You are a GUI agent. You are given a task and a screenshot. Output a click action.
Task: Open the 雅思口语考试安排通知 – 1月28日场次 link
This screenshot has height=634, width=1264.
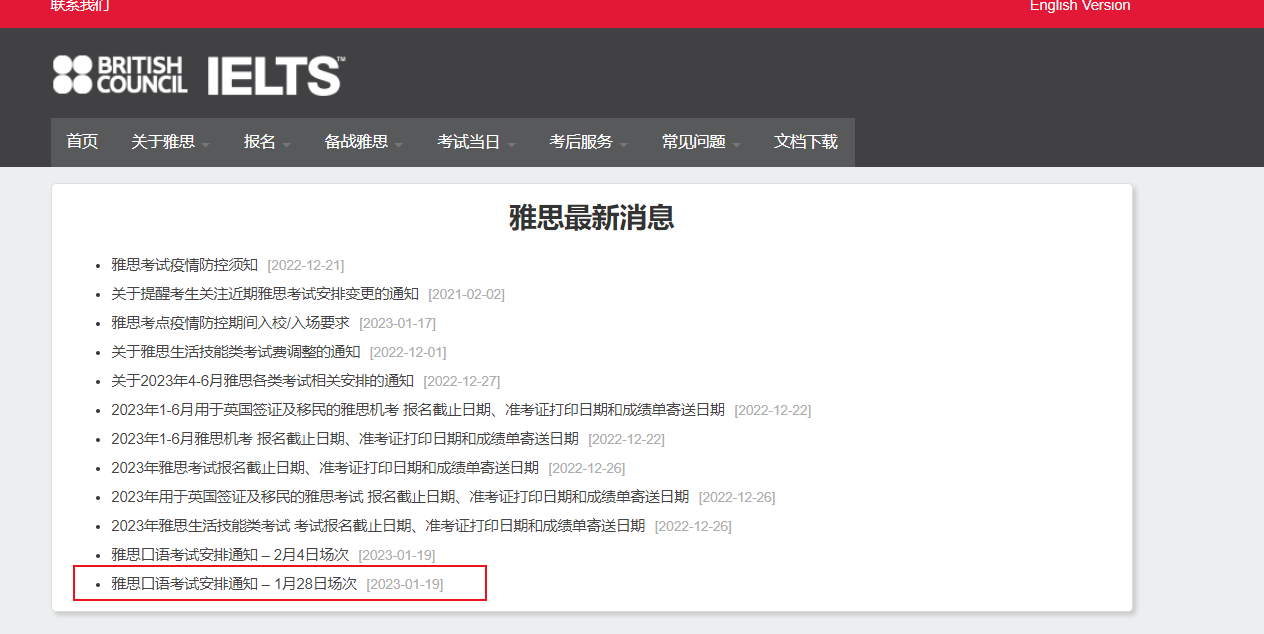233,584
